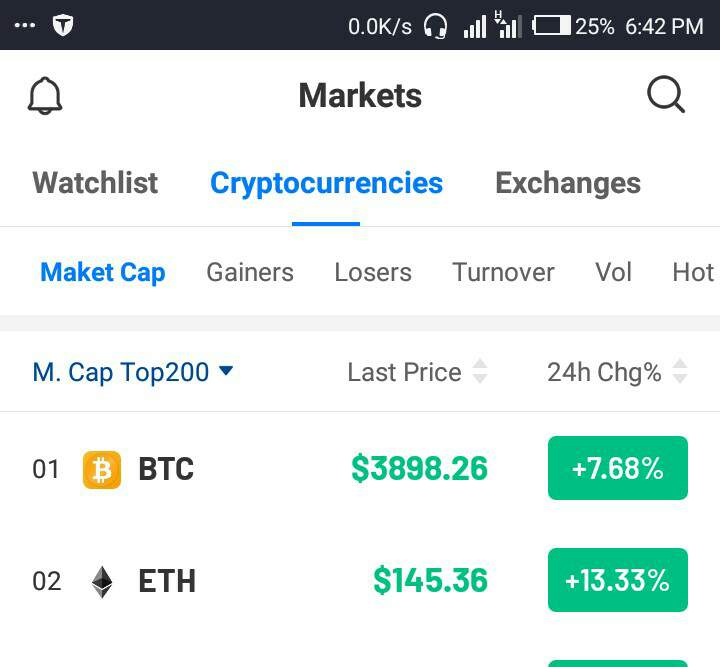
Task: Open notifications bell icon
Action: 44,96
